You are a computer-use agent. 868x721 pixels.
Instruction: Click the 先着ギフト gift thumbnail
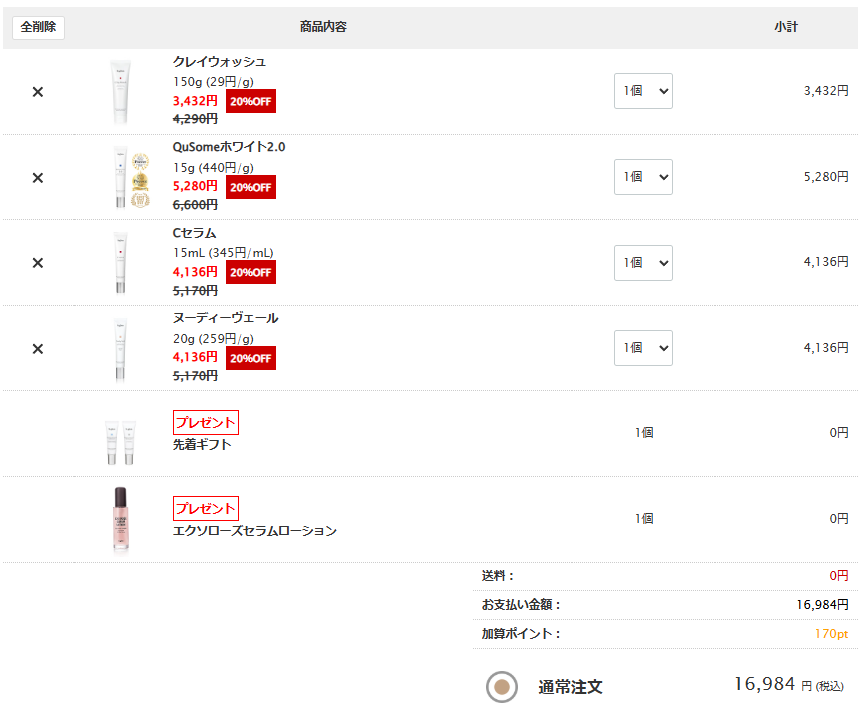(121, 441)
